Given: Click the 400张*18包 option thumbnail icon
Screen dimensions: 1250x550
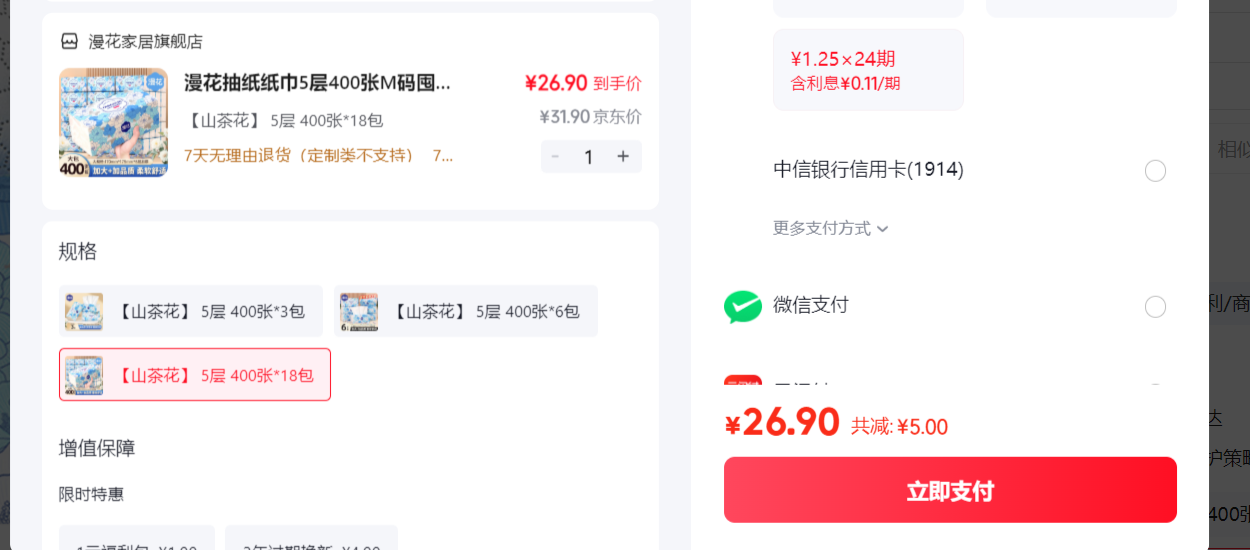Looking at the screenshot, I should 84,375.
